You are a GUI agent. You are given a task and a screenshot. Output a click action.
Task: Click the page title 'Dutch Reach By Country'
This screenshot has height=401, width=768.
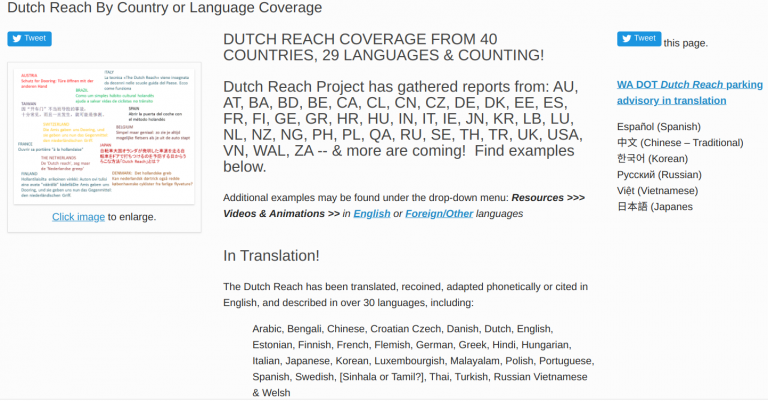[164, 8]
